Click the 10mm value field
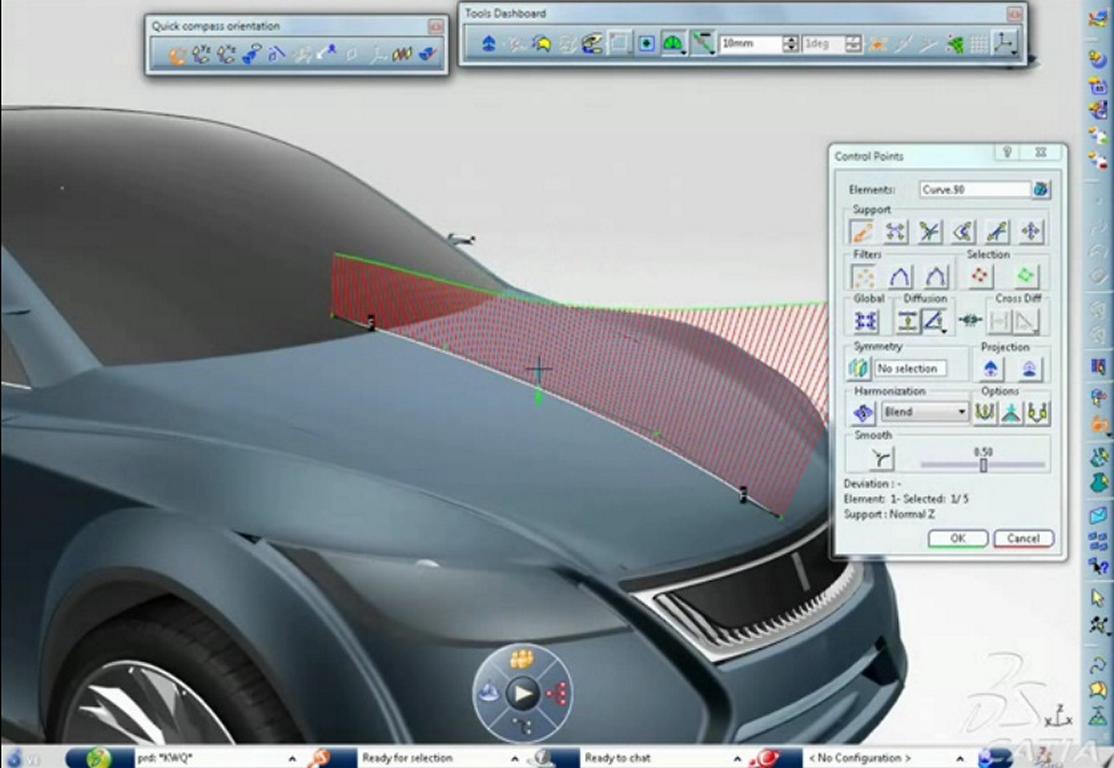 (750, 44)
